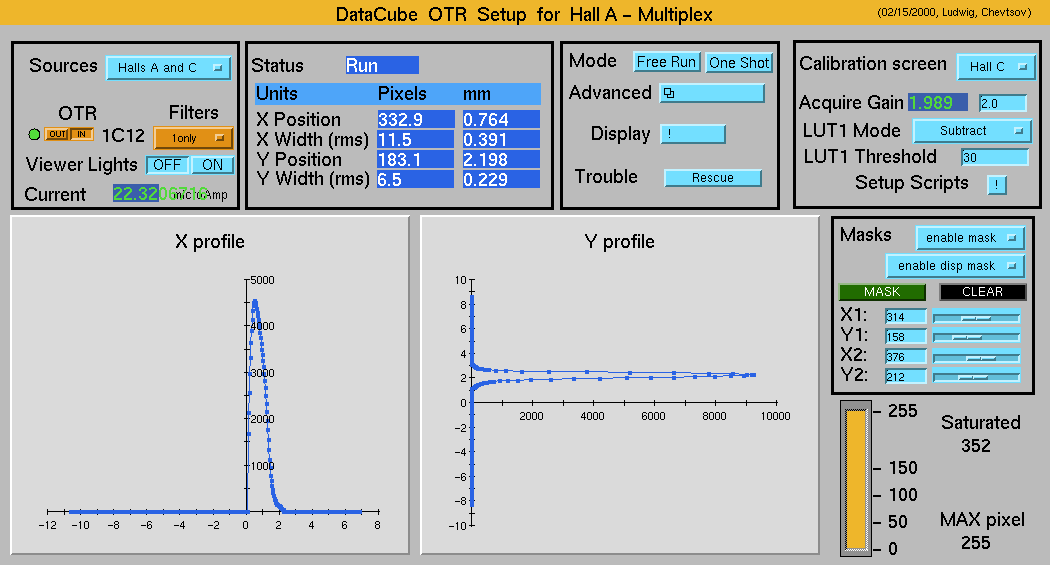
Task: Set OTR to OUT
Action: pos(56,135)
